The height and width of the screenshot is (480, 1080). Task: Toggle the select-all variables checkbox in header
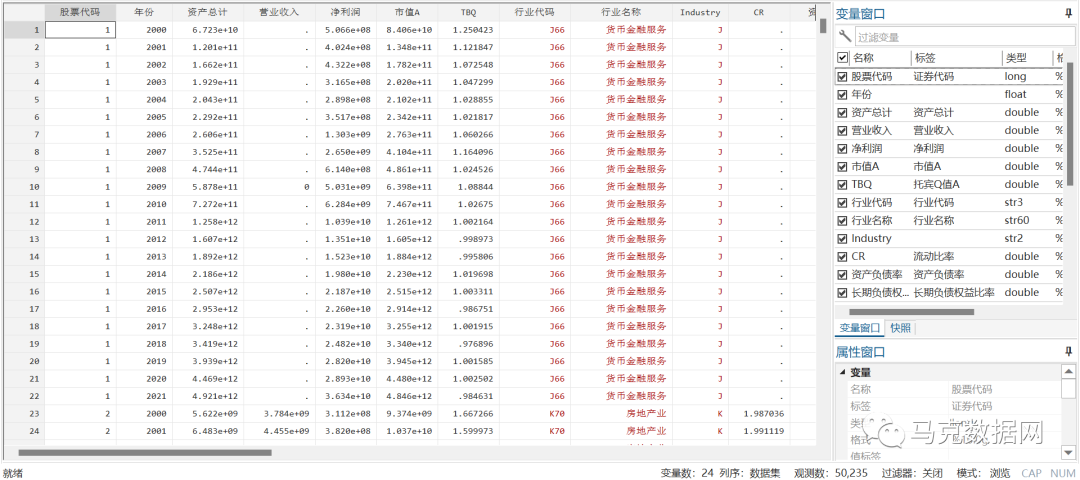pyautogui.click(x=842, y=58)
